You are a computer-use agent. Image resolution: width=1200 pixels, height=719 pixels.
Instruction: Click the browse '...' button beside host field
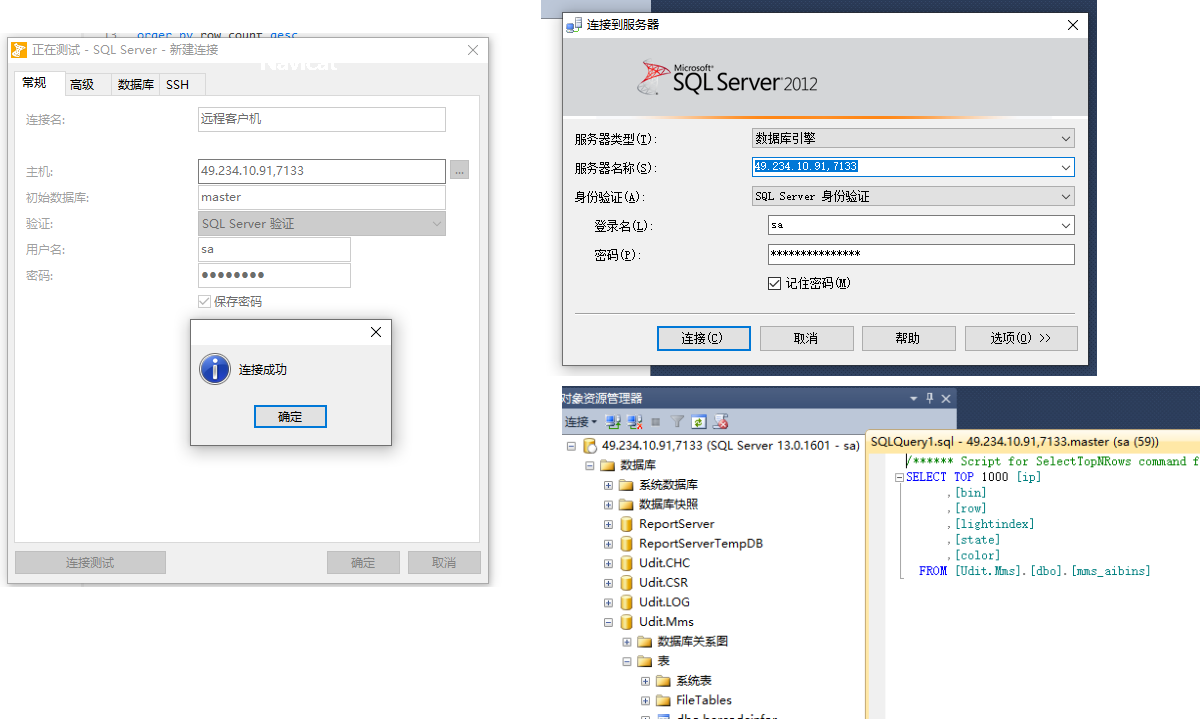(459, 171)
